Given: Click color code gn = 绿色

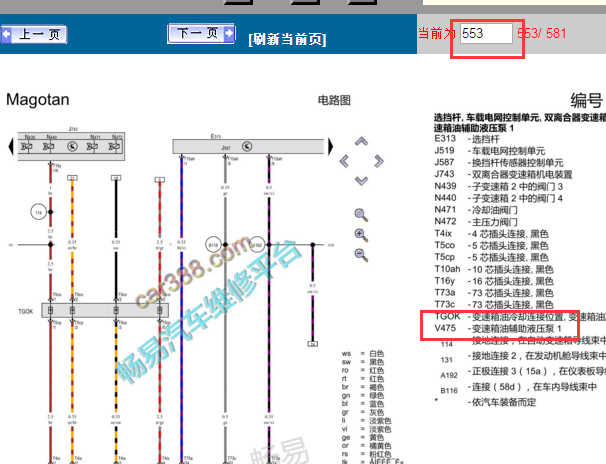Looking at the screenshot, I should click(363, 396).
